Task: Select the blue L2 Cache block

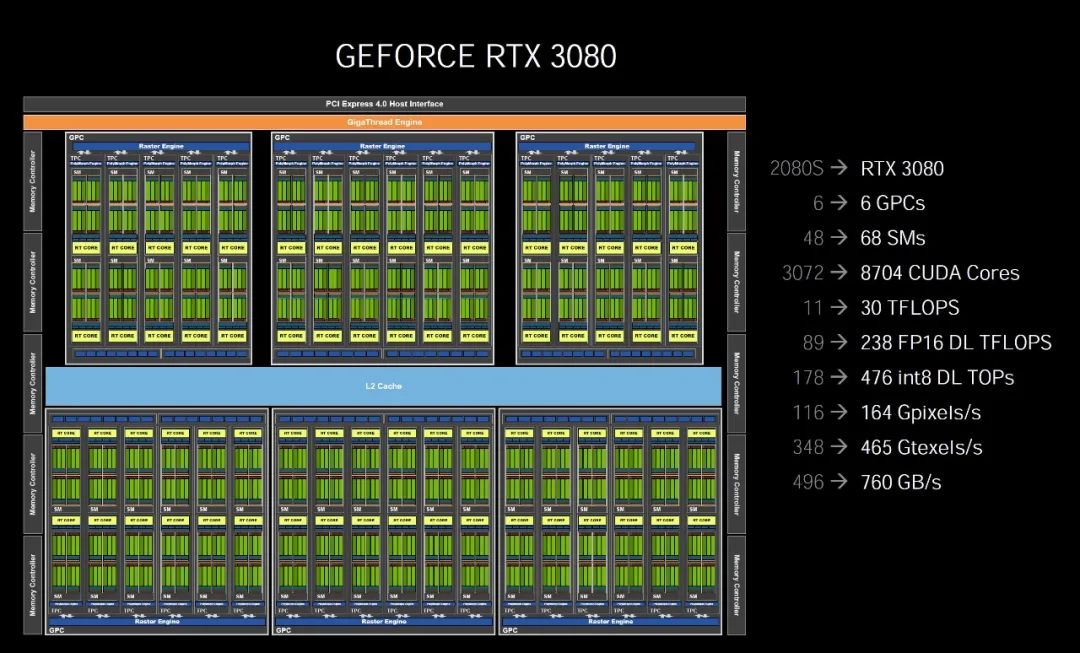Action: 384,386
